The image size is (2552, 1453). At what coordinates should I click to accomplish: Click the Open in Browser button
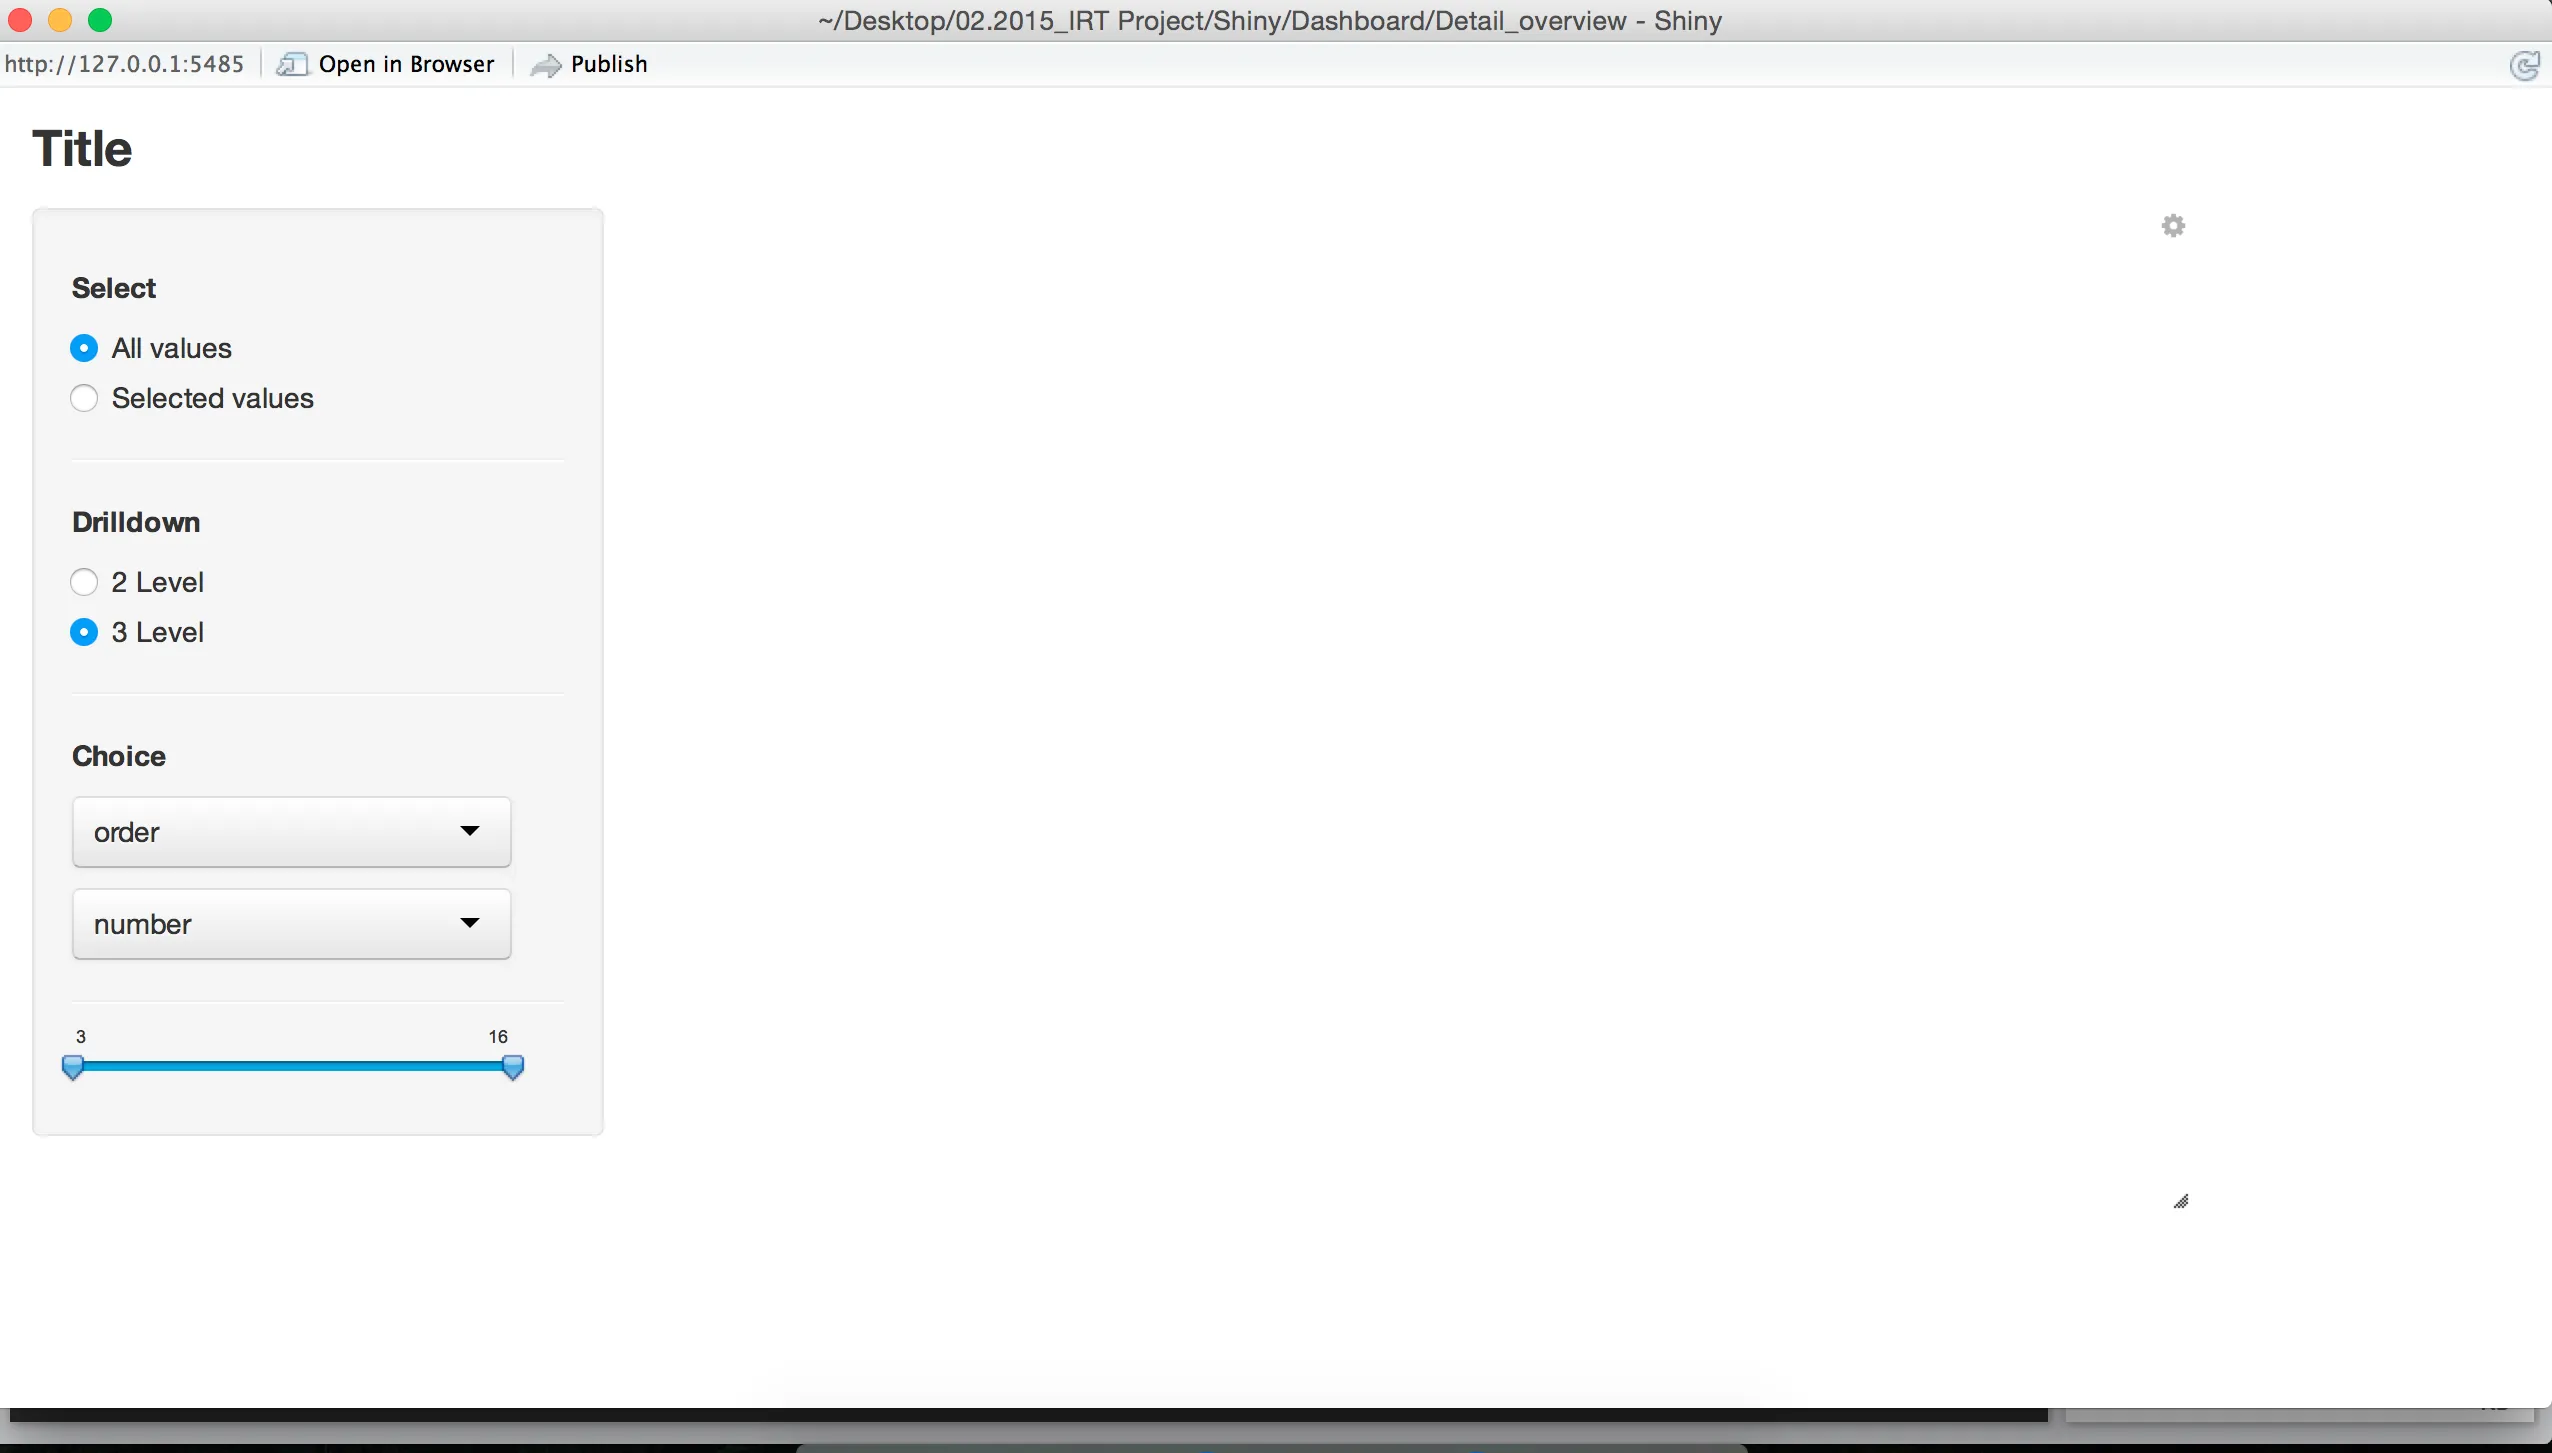[x=386, y=63]
